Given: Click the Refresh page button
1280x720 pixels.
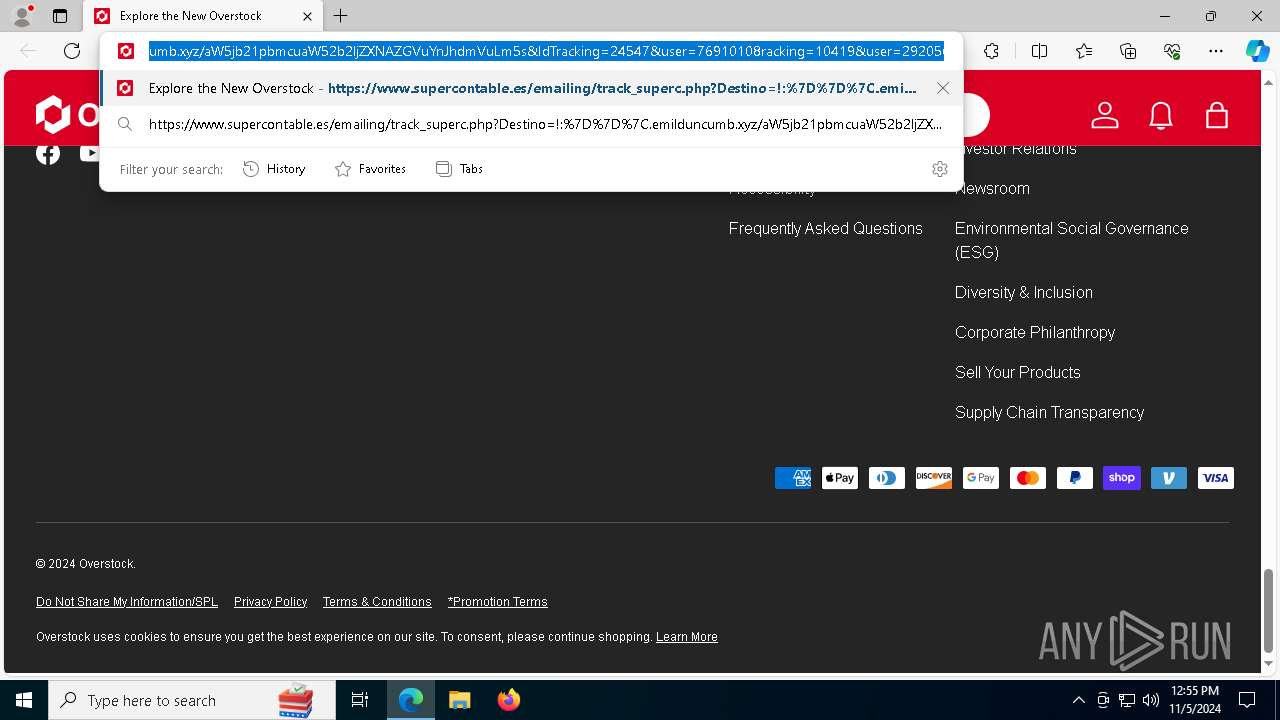Looking at the screenshot, I should coord(72,51).
